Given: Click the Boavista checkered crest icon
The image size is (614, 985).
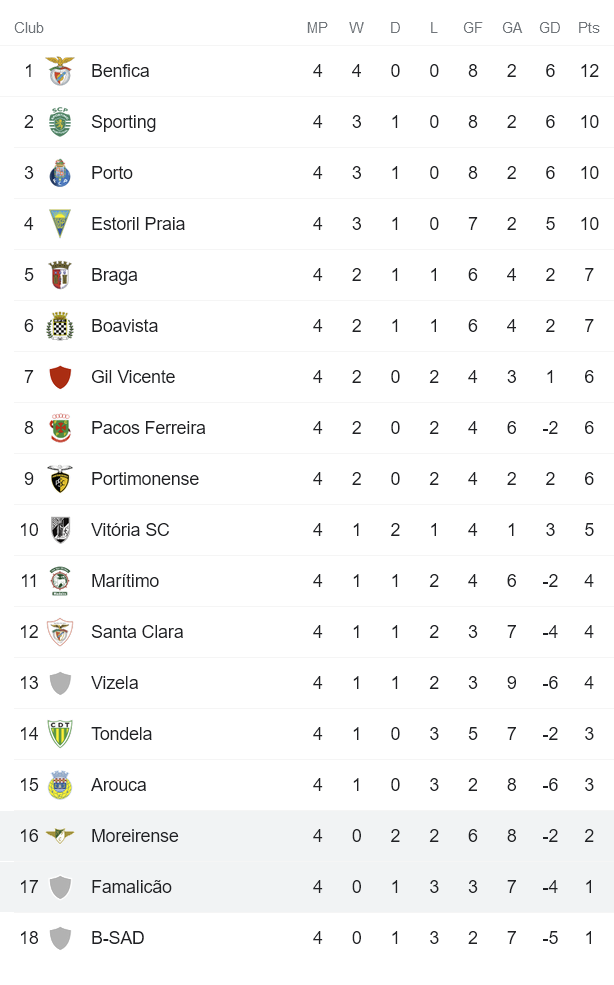Looking at the screenshot, I should [60, 326].
